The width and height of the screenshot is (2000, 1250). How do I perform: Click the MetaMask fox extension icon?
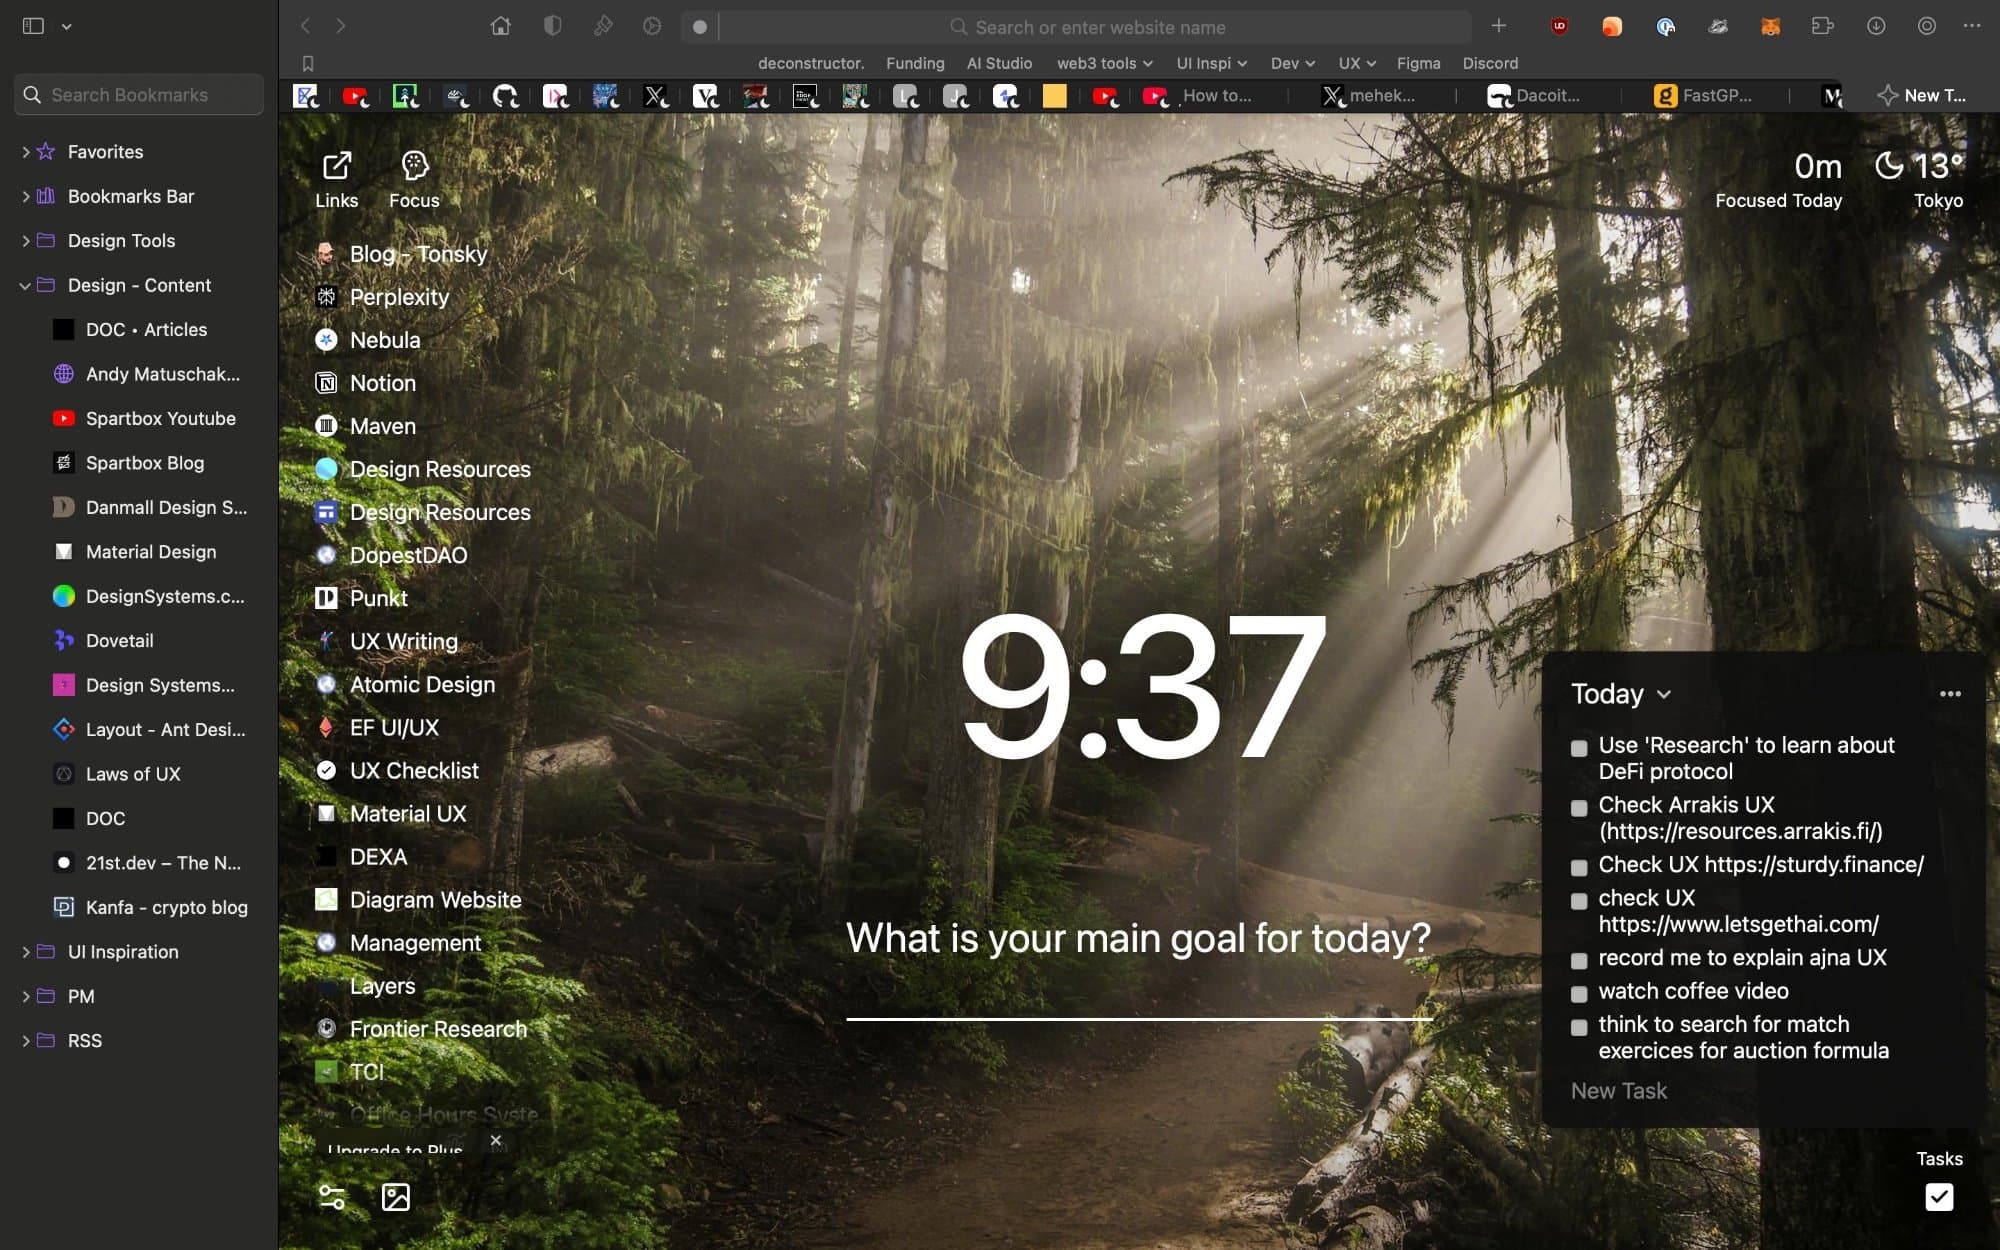(x=1770, y=27)
